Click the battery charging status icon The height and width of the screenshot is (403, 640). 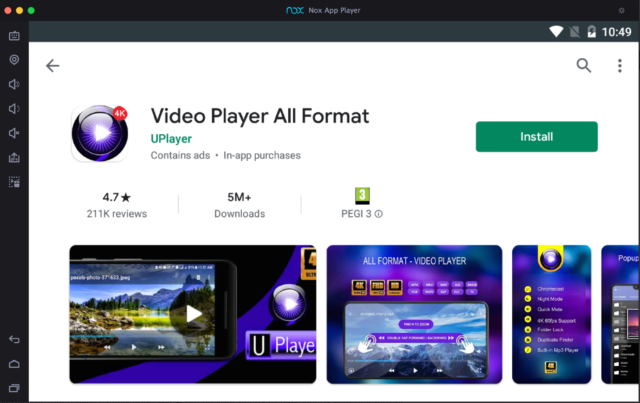click(x=591, y=31)
